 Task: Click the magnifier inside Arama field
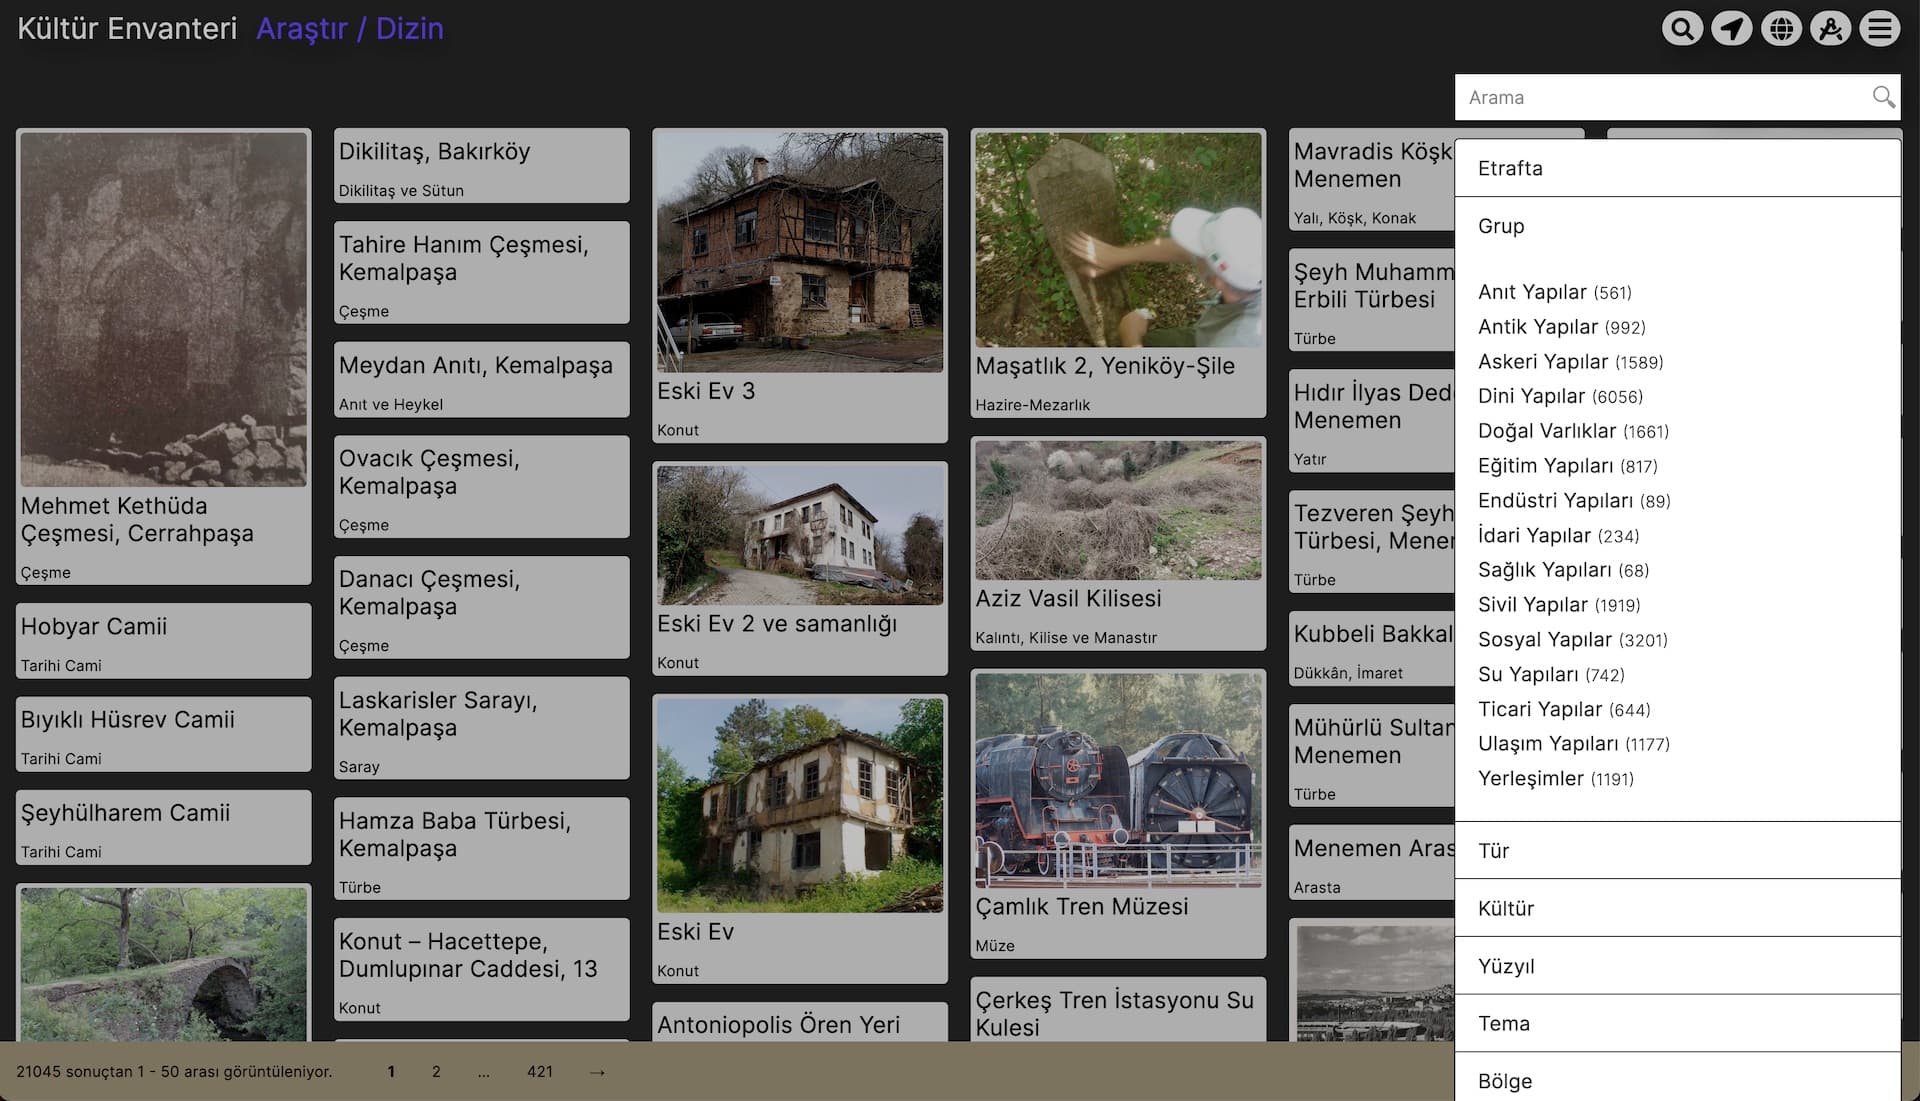point(1883,97)
